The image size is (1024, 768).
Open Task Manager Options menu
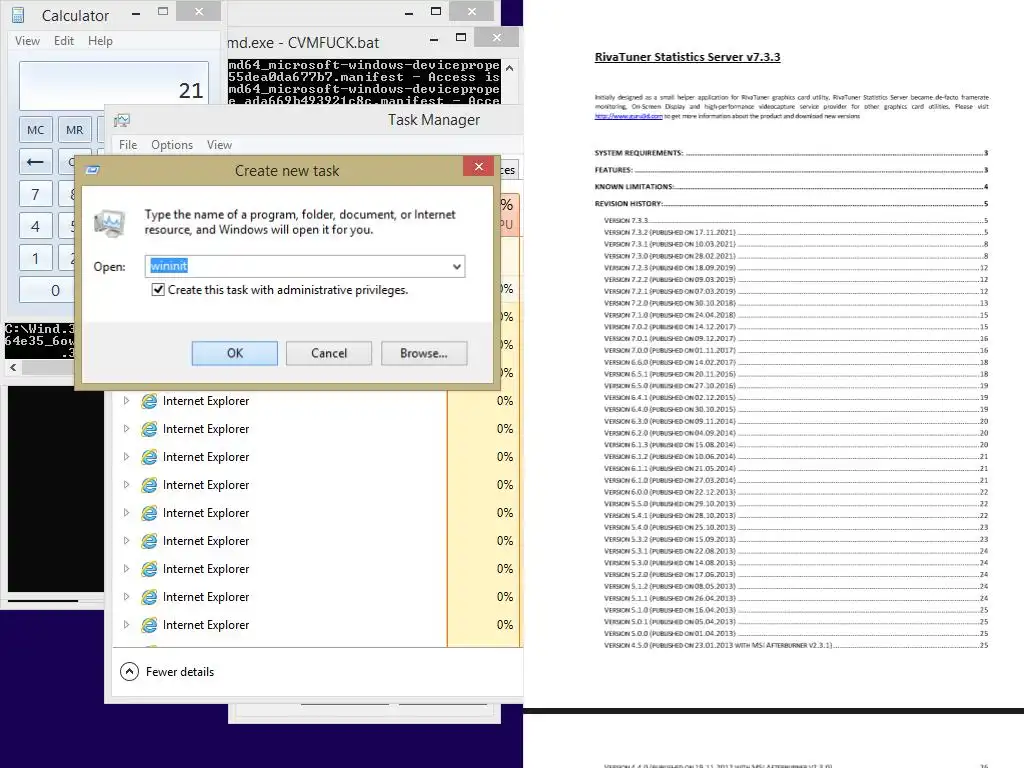172,145
